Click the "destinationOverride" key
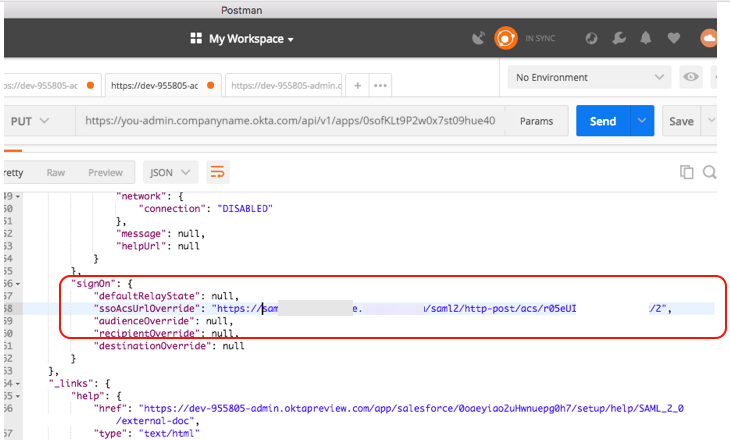The height and width of the screenshot is (440, 730). [x=152, y=345]
